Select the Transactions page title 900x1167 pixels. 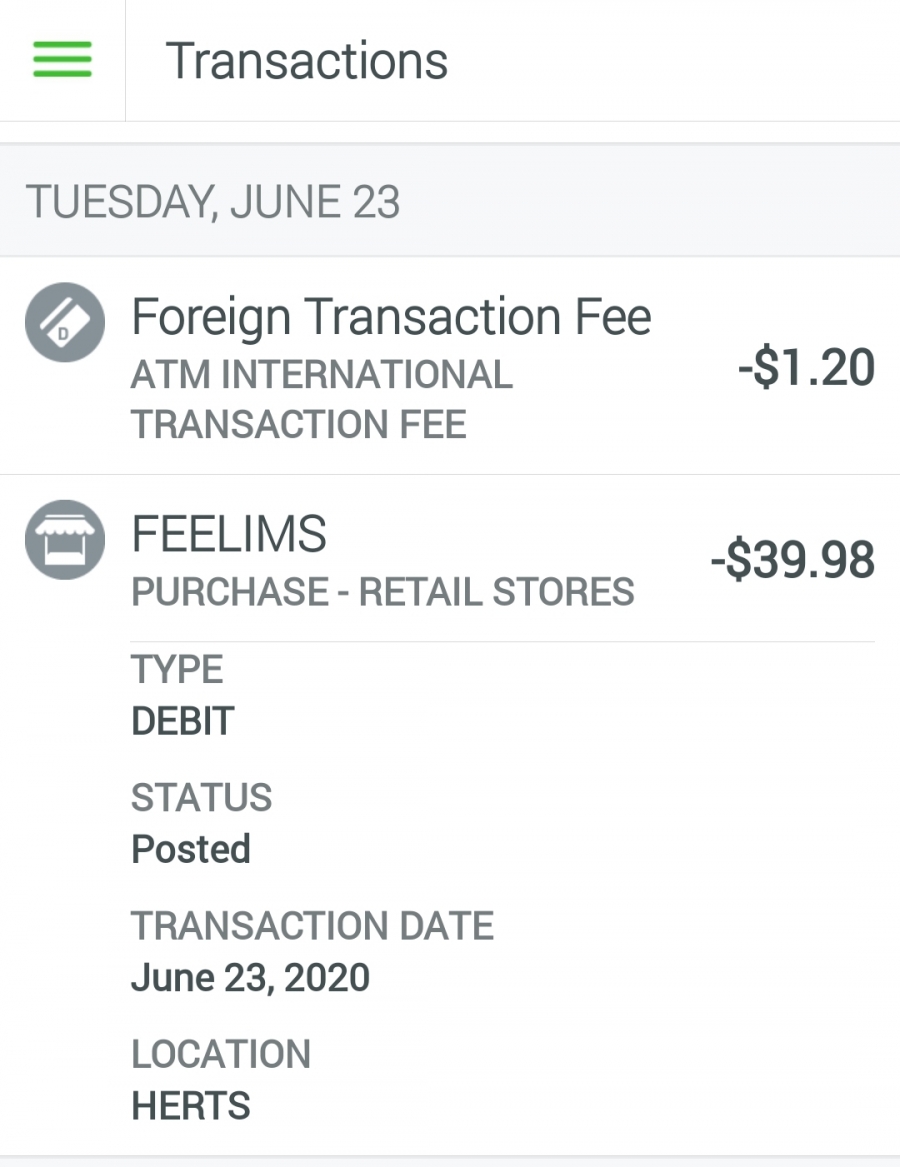pos(306,60)
